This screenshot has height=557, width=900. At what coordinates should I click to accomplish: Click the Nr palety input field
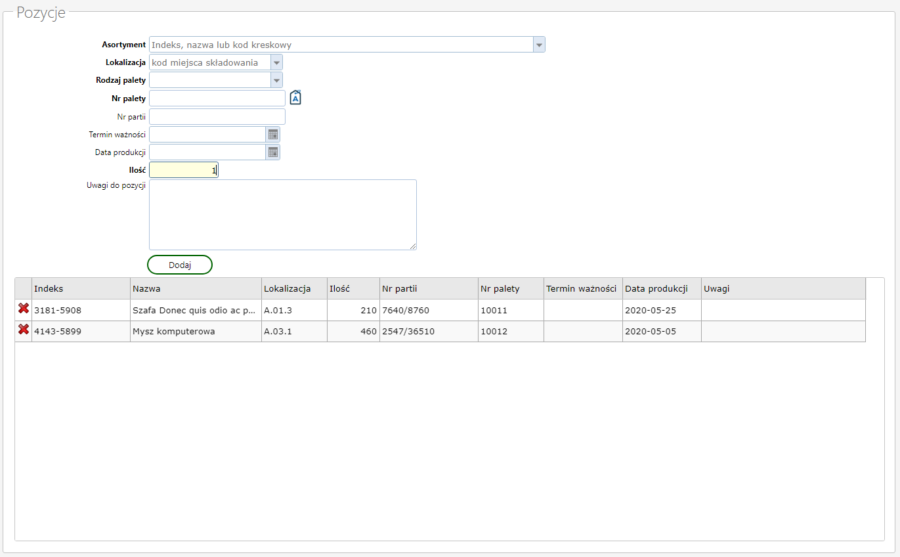(x=217, y=98)
